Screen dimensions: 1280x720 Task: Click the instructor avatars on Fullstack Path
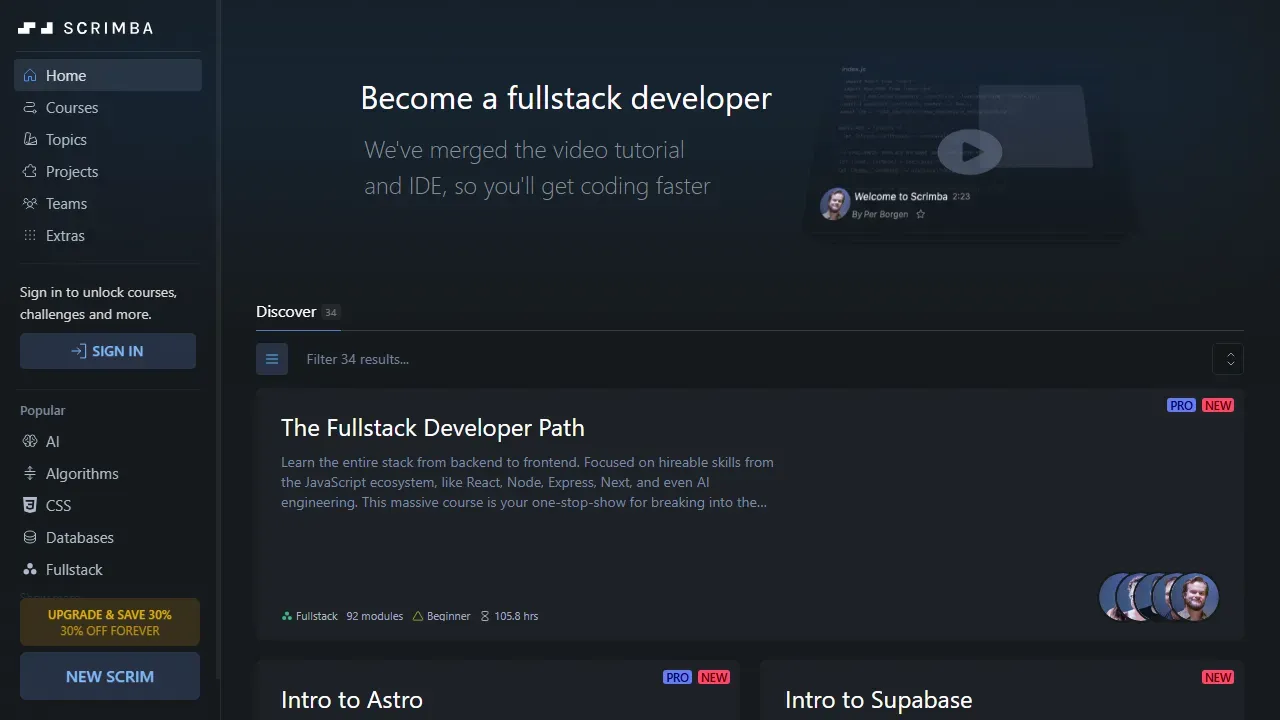coord(1159,597)
